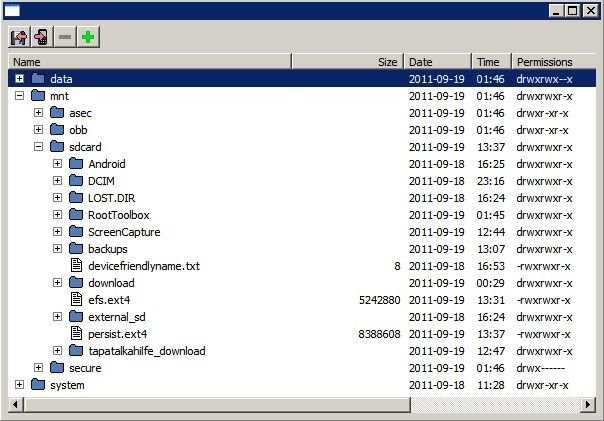Click the persist.ext4 file icon
The width and height of the screenshot is (604, 421).
(76, 333)
